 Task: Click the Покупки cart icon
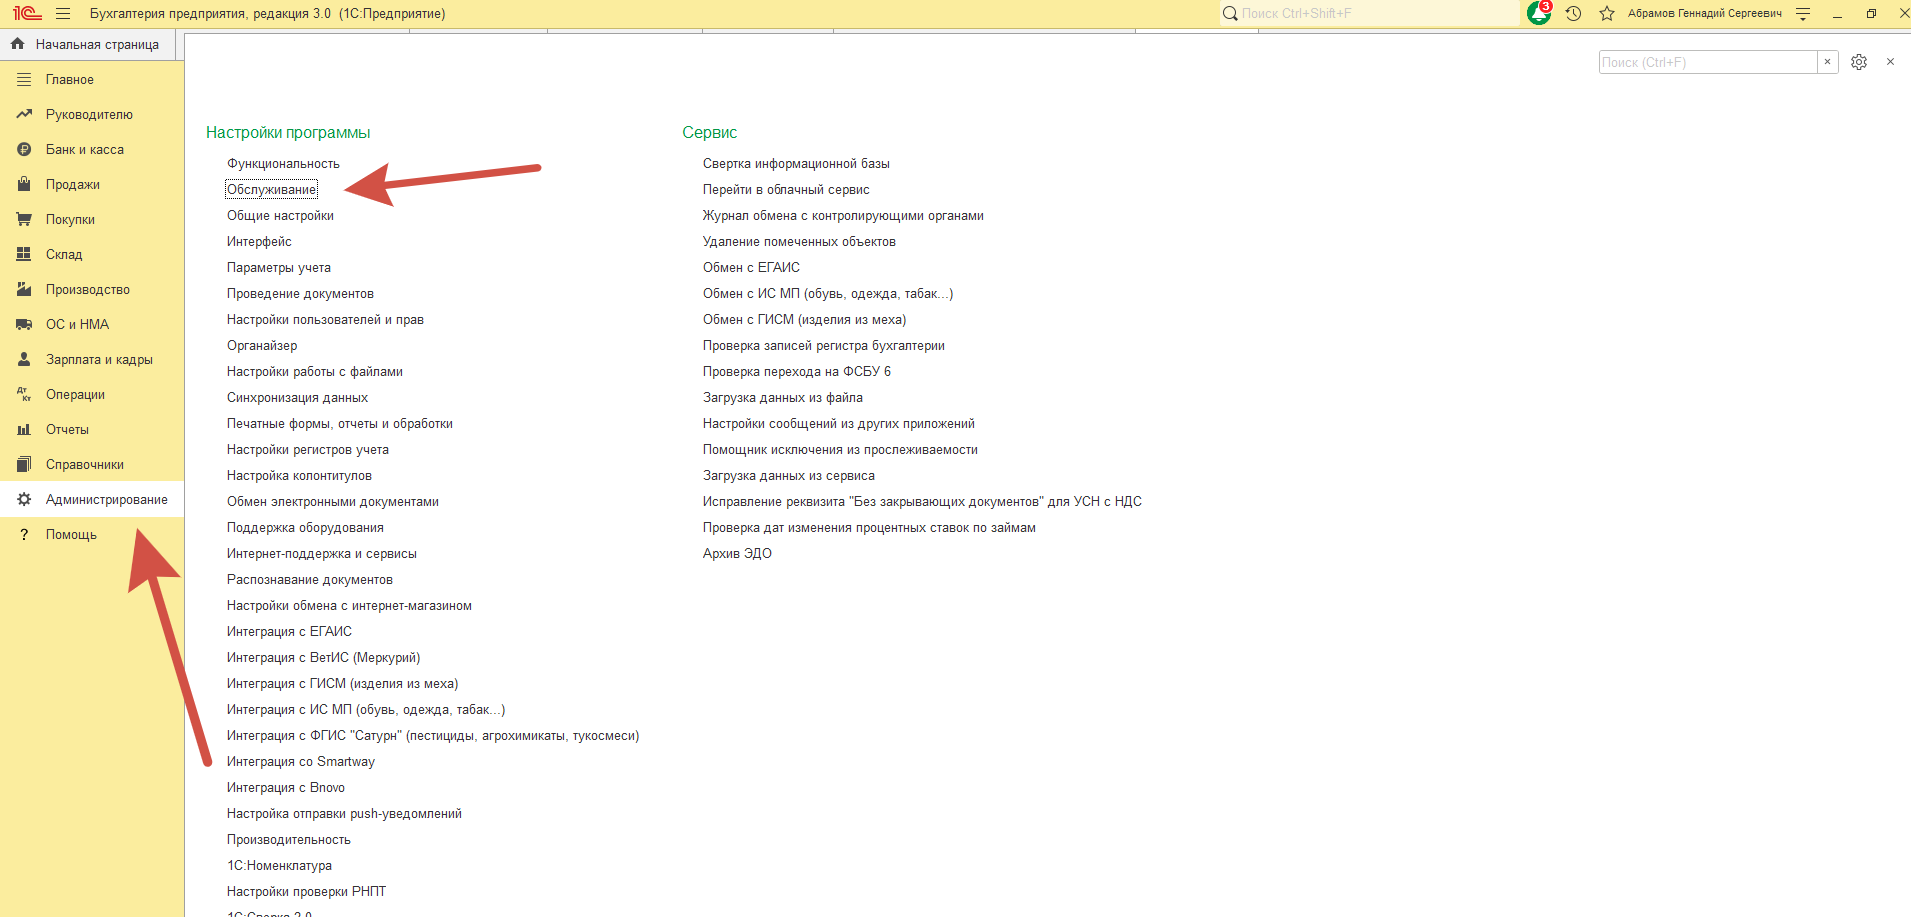[x=24, y=219]
